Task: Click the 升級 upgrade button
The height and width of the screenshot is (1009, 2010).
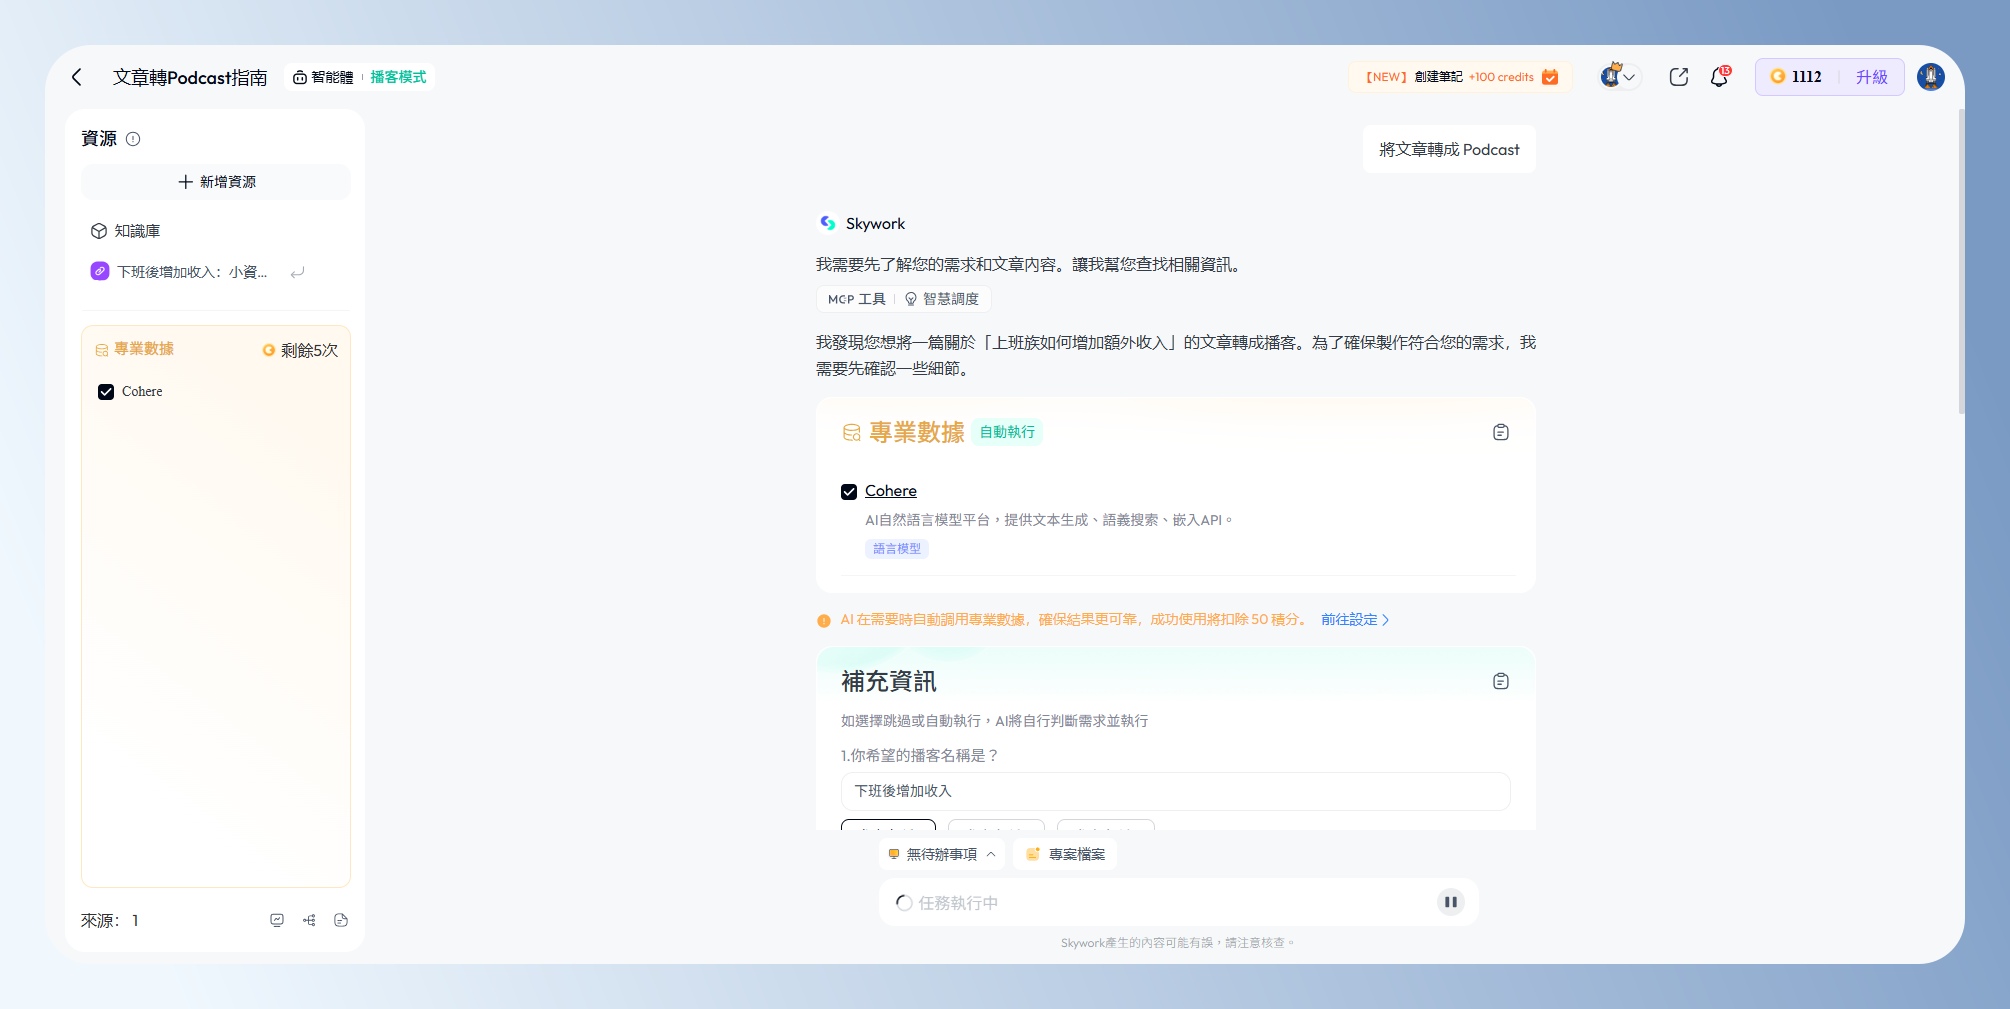Action: [1872, 77]
